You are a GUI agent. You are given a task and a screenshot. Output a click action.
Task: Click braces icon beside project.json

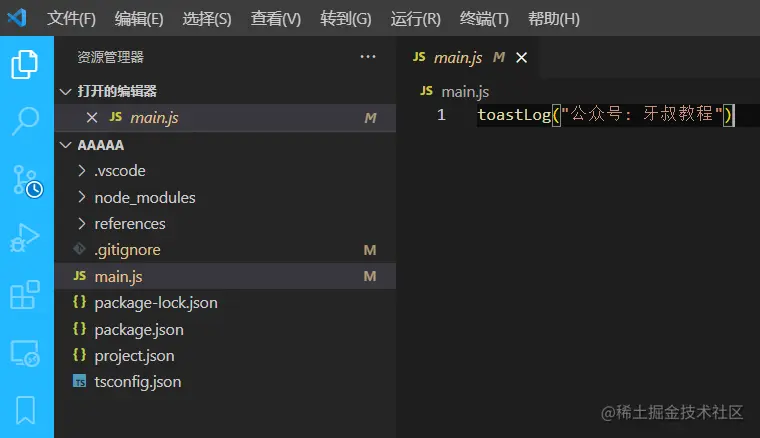(79, 355)
